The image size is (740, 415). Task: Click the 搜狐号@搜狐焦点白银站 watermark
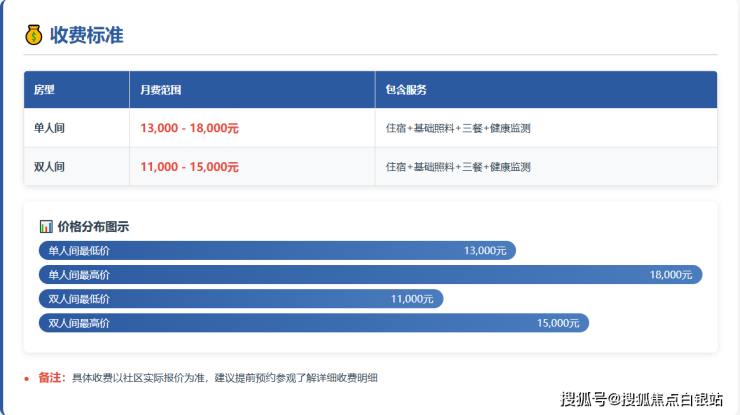click(641, 399)
